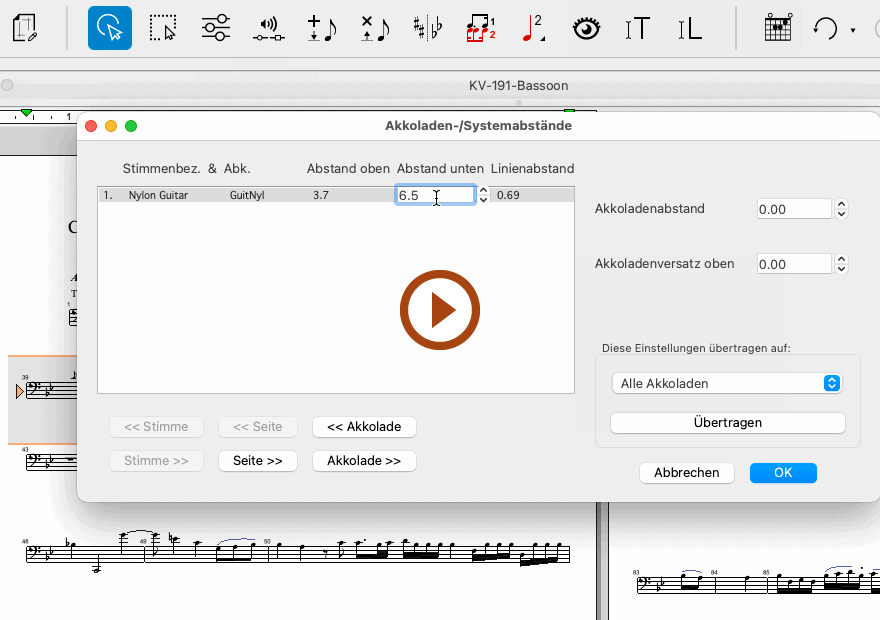This screenshot has width=880, height=620.
Task: Adjust Akkoladenversatz oben stepper
Action: (x=841, y=264)
